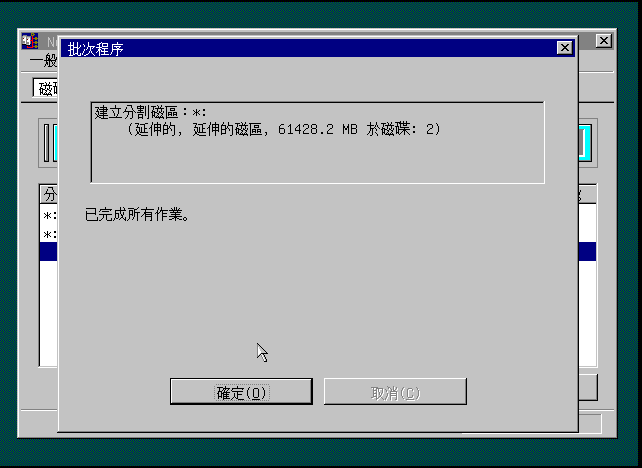This screenshot has width=642, height=468.
Task: Click the rightmost column header of partition list
Action: pyautogui.click(x=587, y=194)
